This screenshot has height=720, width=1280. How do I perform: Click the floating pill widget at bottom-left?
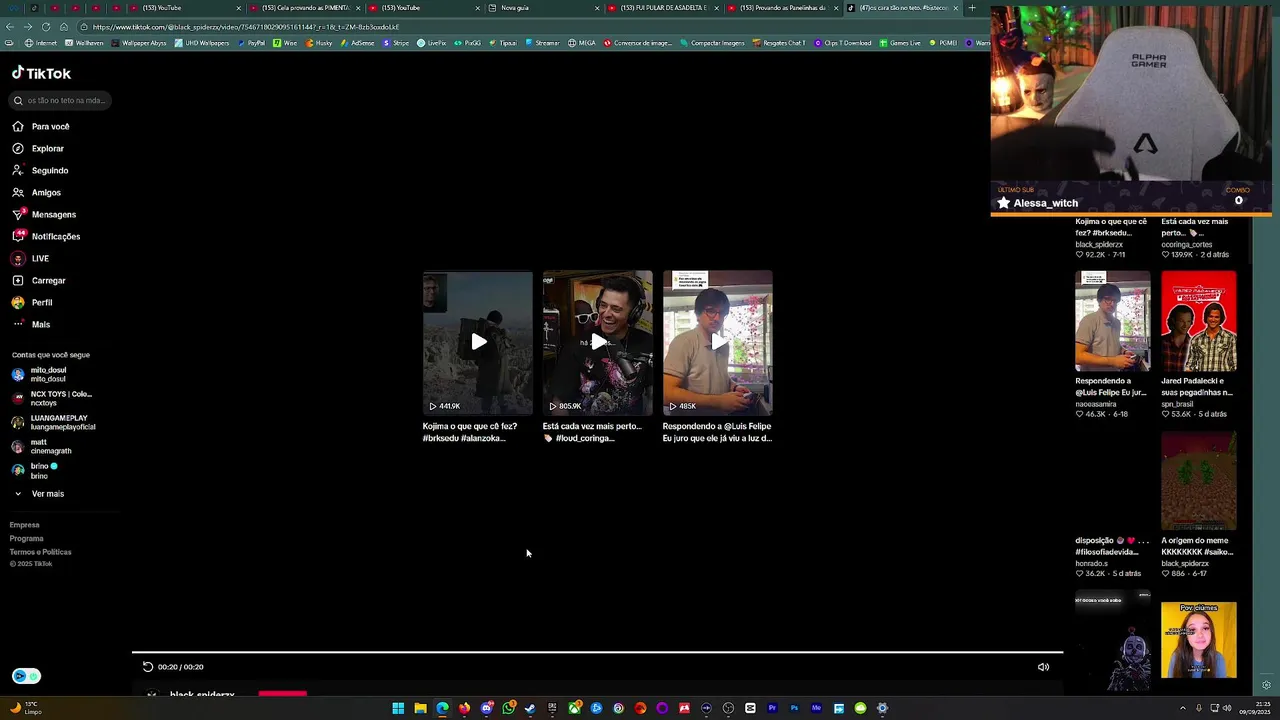[26, 676]
